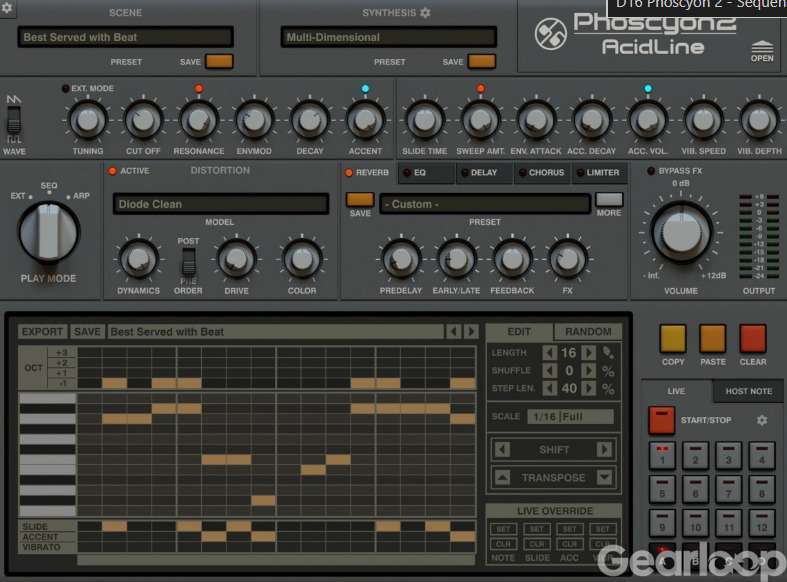Enable the Bypass FX switch
This screenshot has width=787, height=582.
652,171
